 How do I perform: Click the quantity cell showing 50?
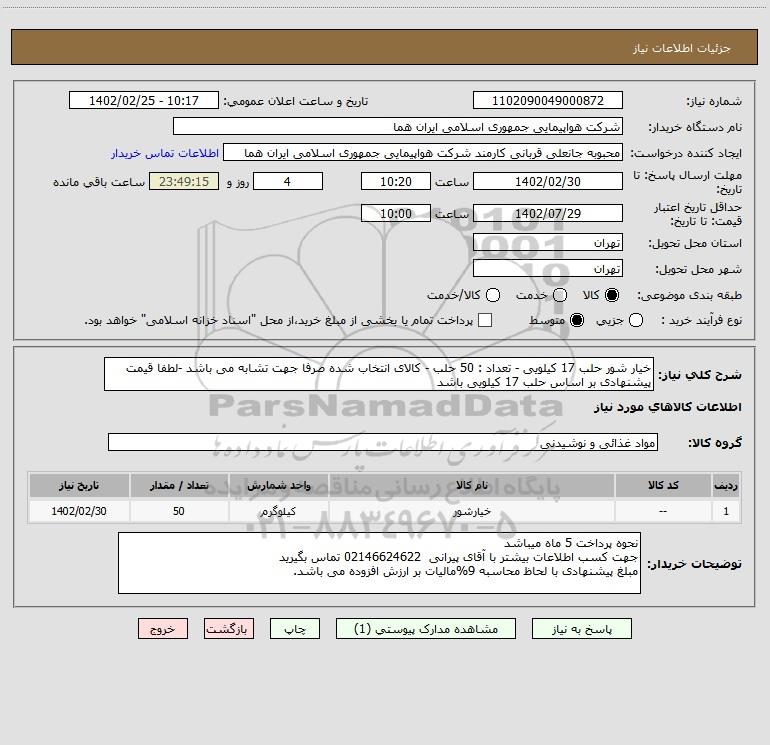coord(179,511)
